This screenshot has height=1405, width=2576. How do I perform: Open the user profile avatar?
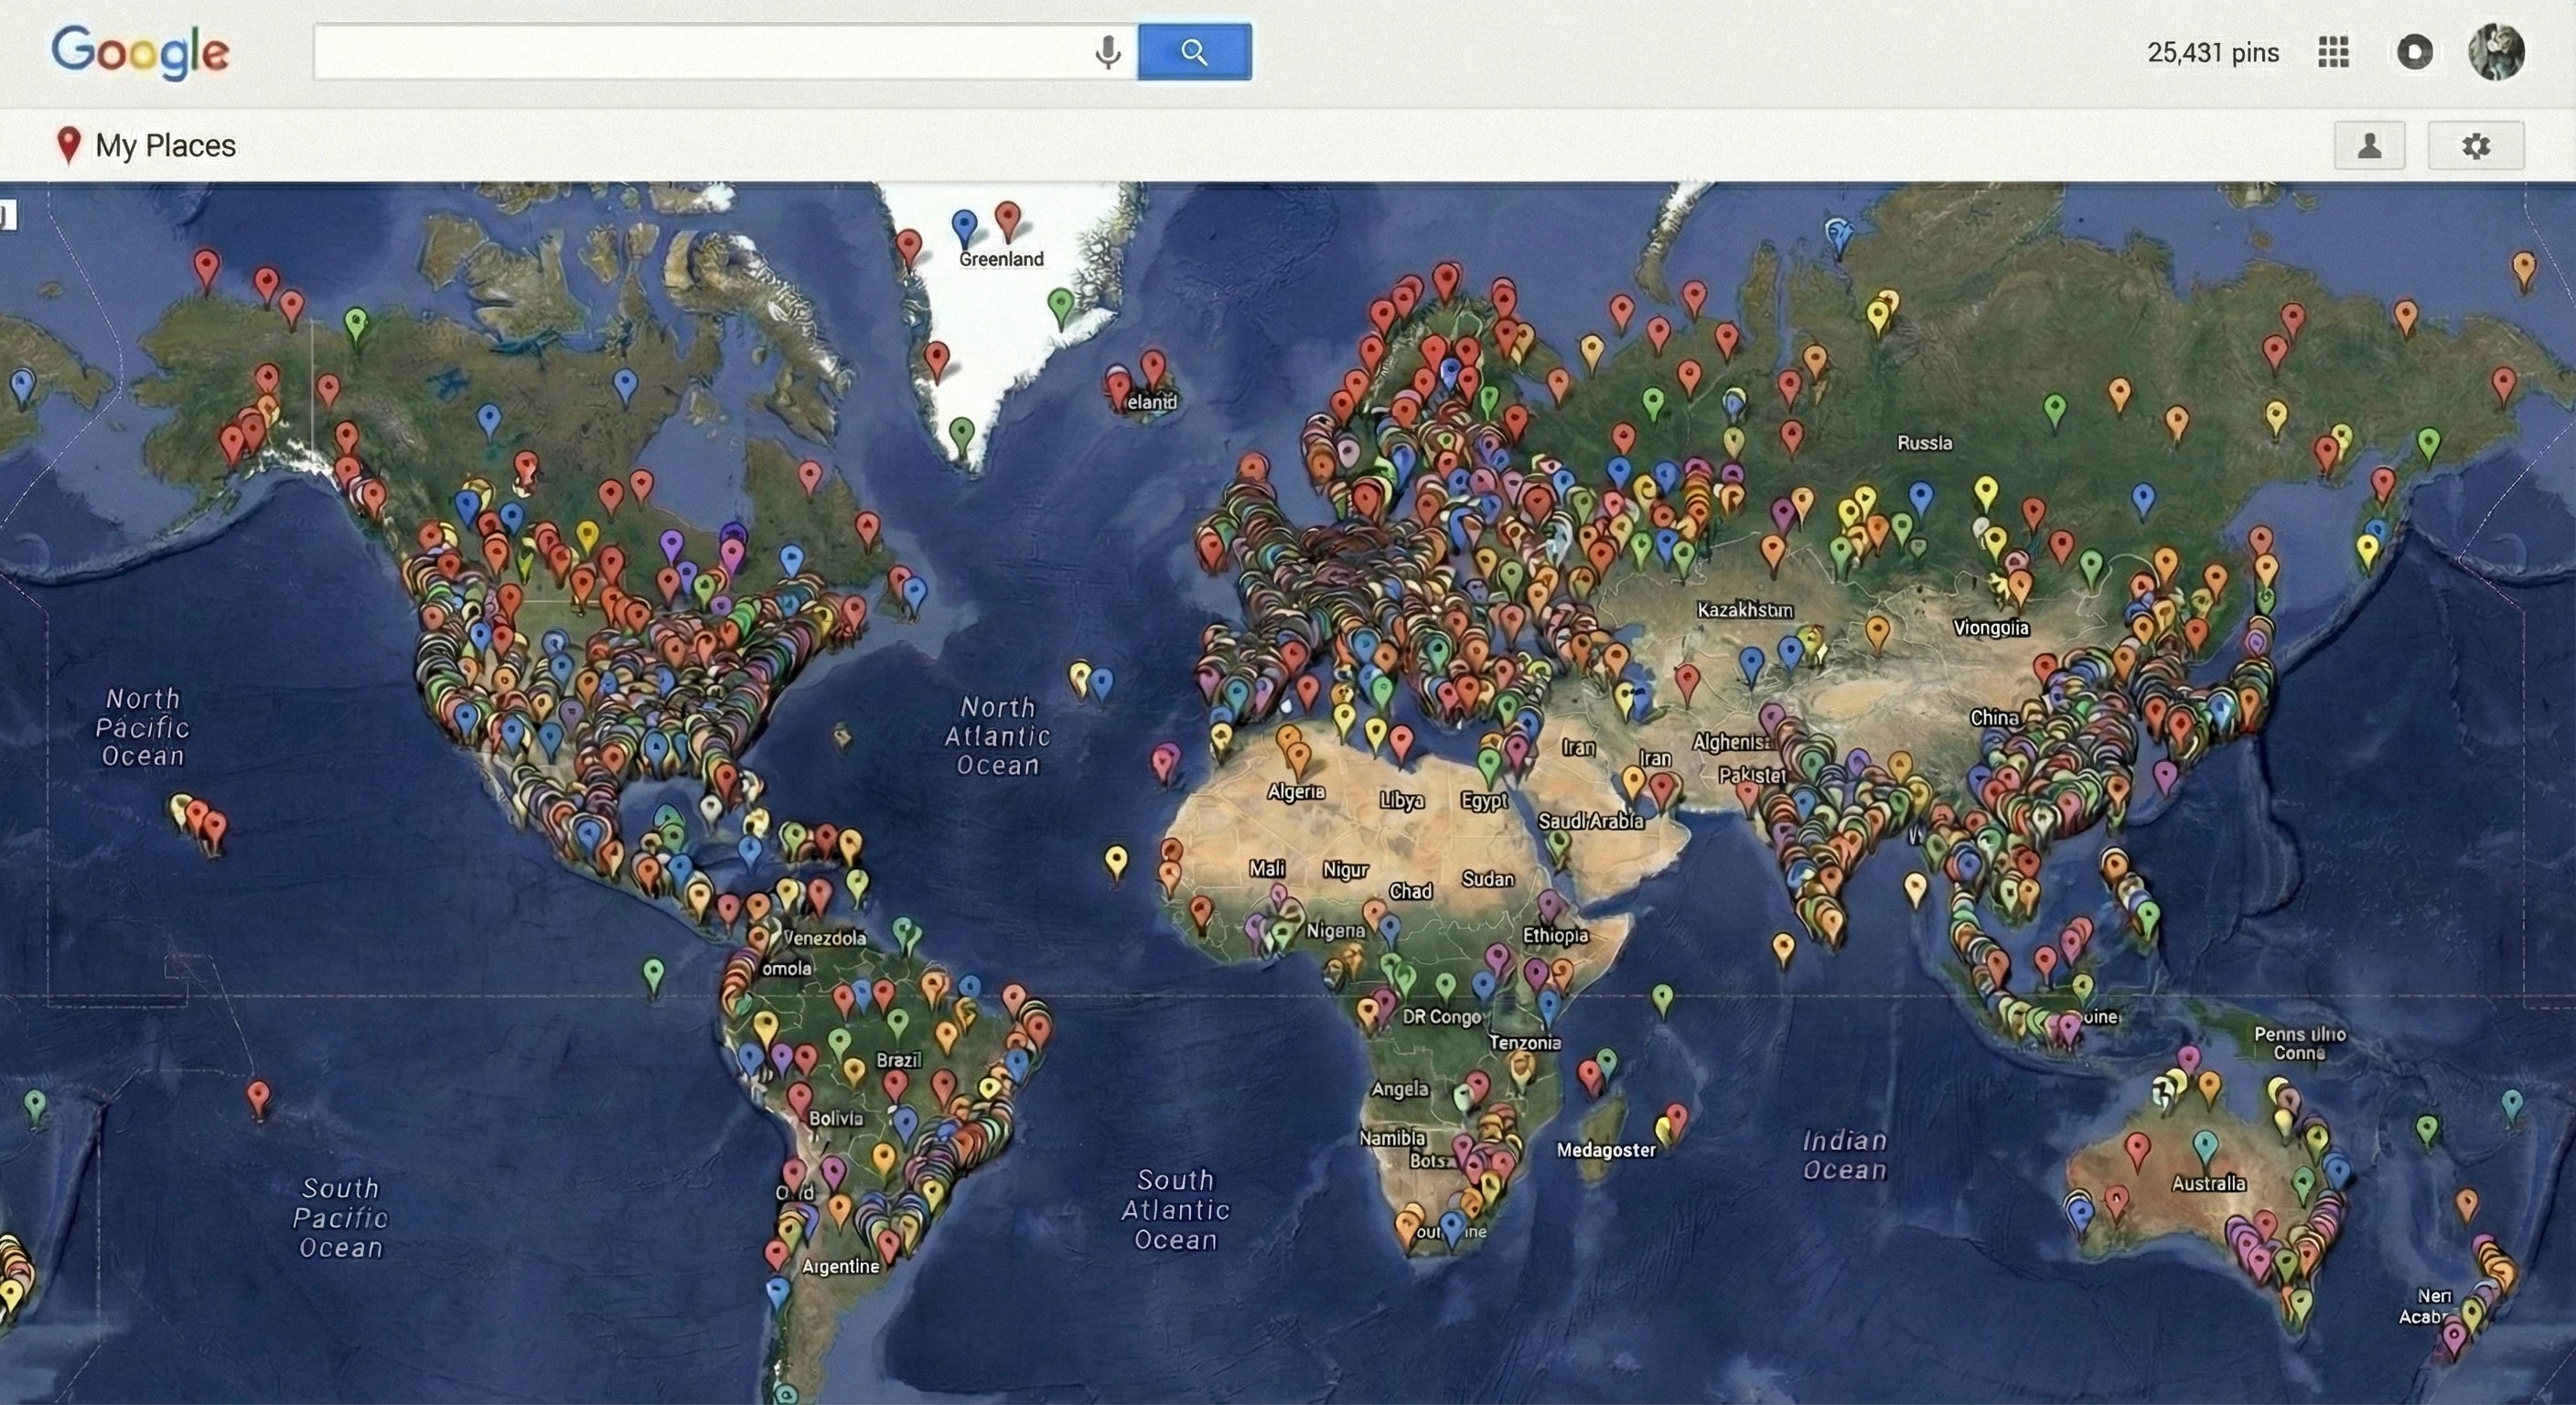coord(2496,52)
